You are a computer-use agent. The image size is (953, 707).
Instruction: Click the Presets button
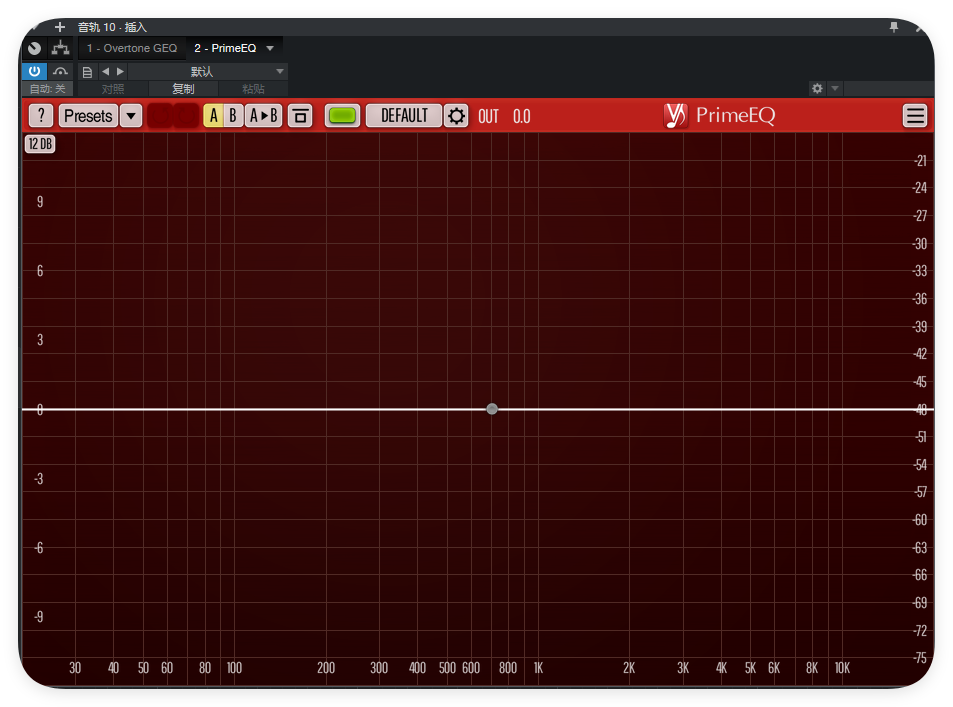88,116
